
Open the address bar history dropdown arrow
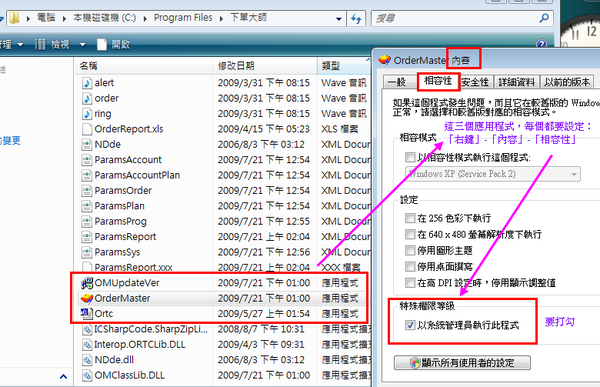coord(339,18)
